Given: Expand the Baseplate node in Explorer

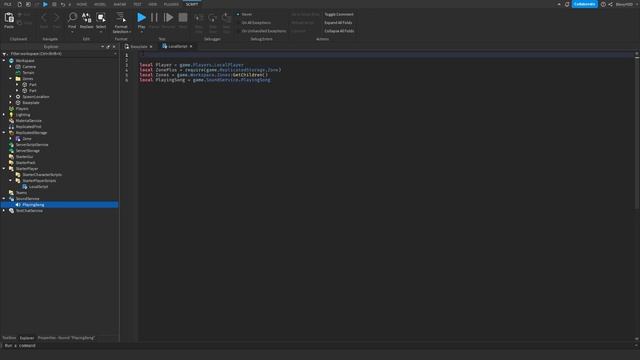Looking at the screenshot, I should click(11, 103).
